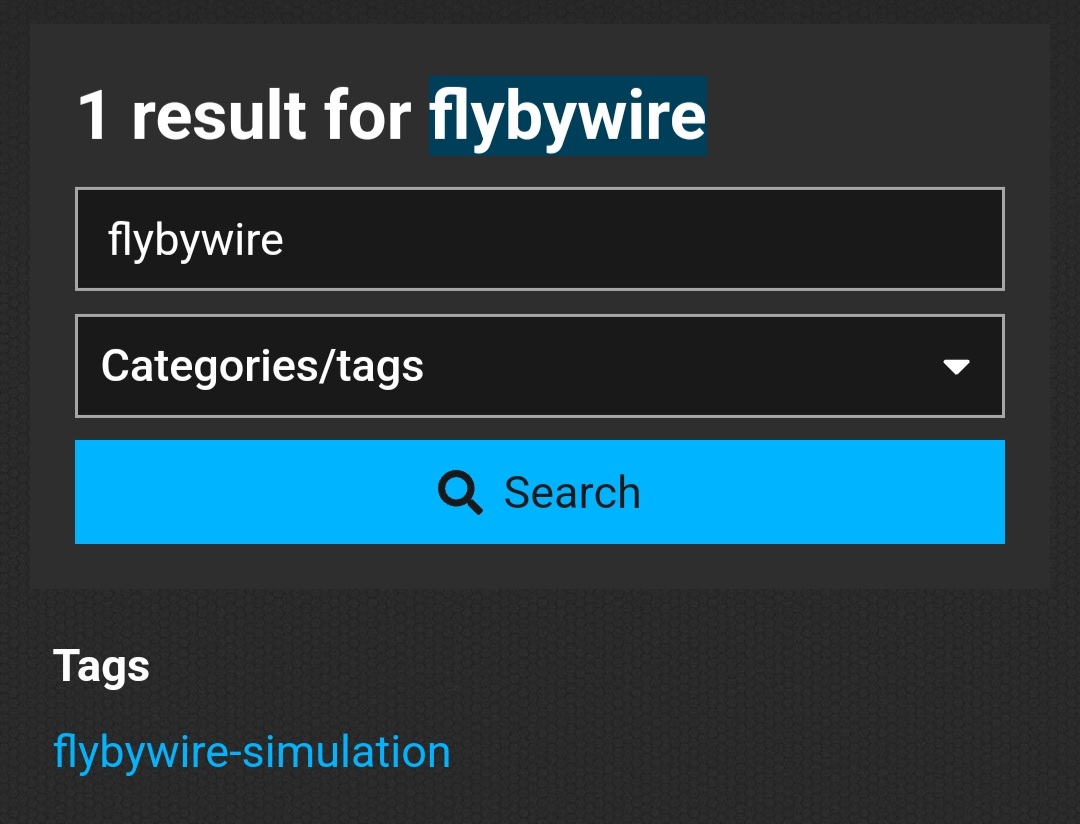Click the magnifying glass search icon
Image resolution: width=1080 pixels, height=824 pixels.
(460, 493)
